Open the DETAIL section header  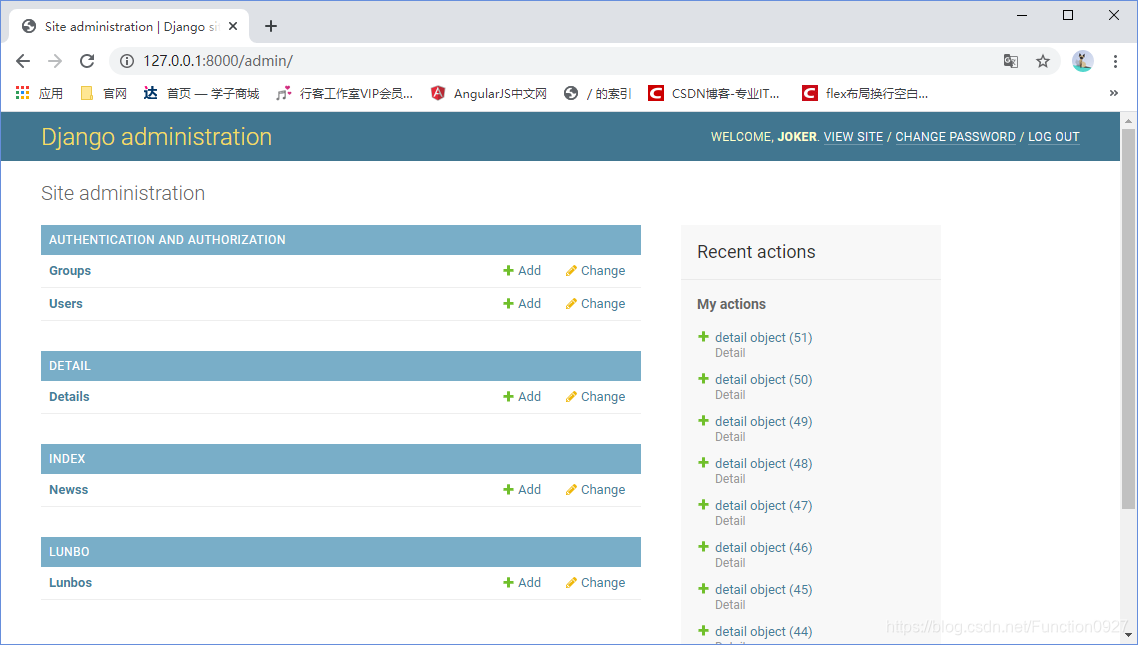(x=70, y=366)
